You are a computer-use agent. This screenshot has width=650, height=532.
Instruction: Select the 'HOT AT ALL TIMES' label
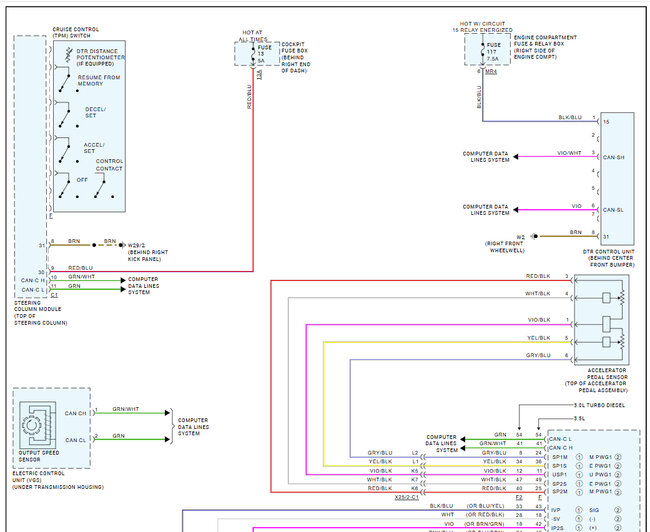pos(252,36)
